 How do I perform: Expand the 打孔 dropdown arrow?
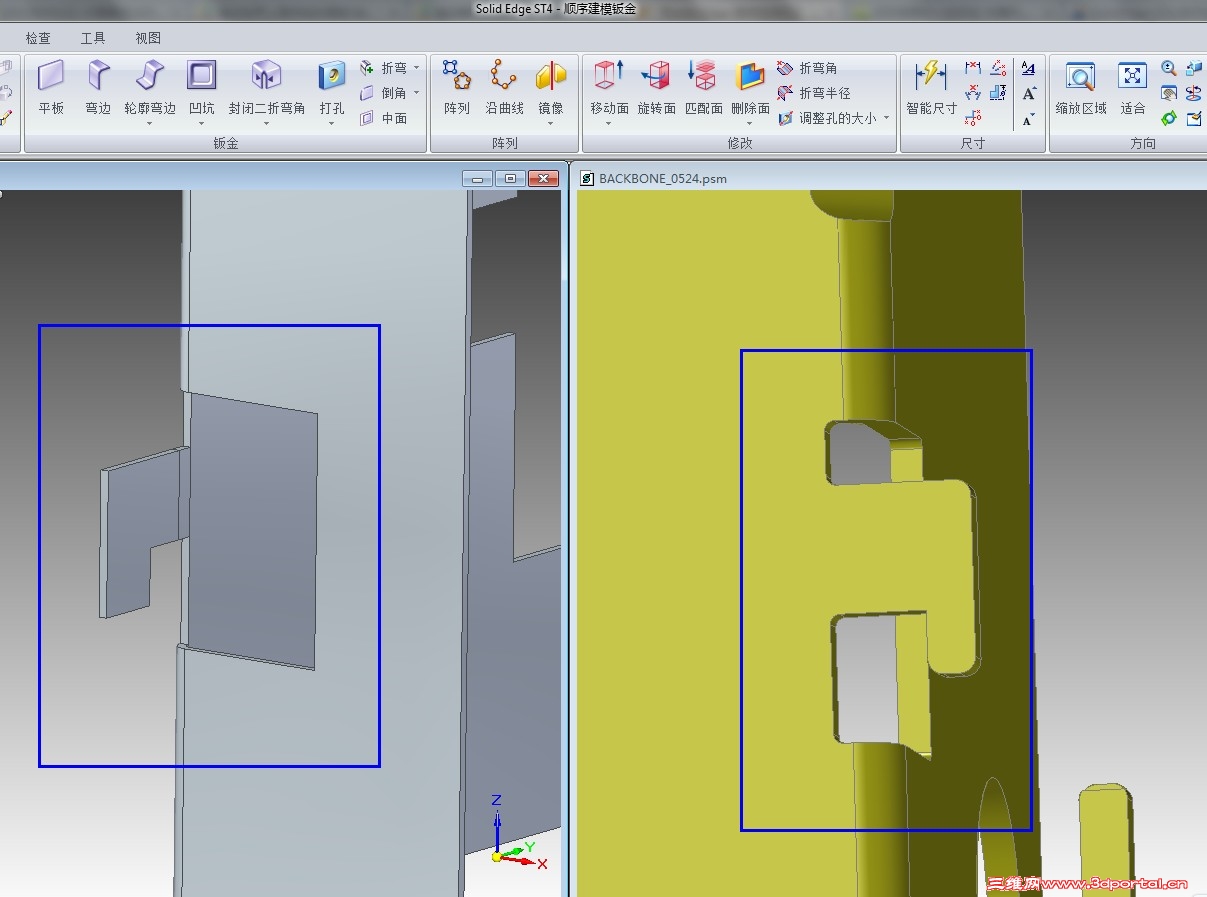pyautogui.click(x=332, y=124)
